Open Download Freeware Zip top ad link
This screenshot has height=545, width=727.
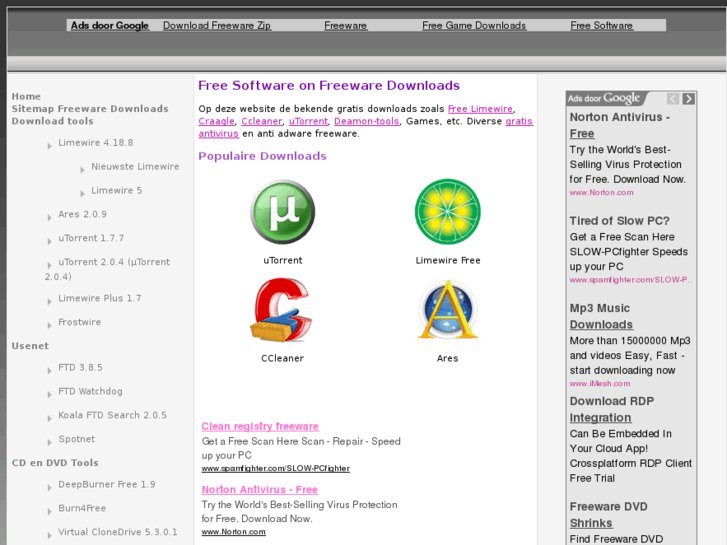coord(217,26)
